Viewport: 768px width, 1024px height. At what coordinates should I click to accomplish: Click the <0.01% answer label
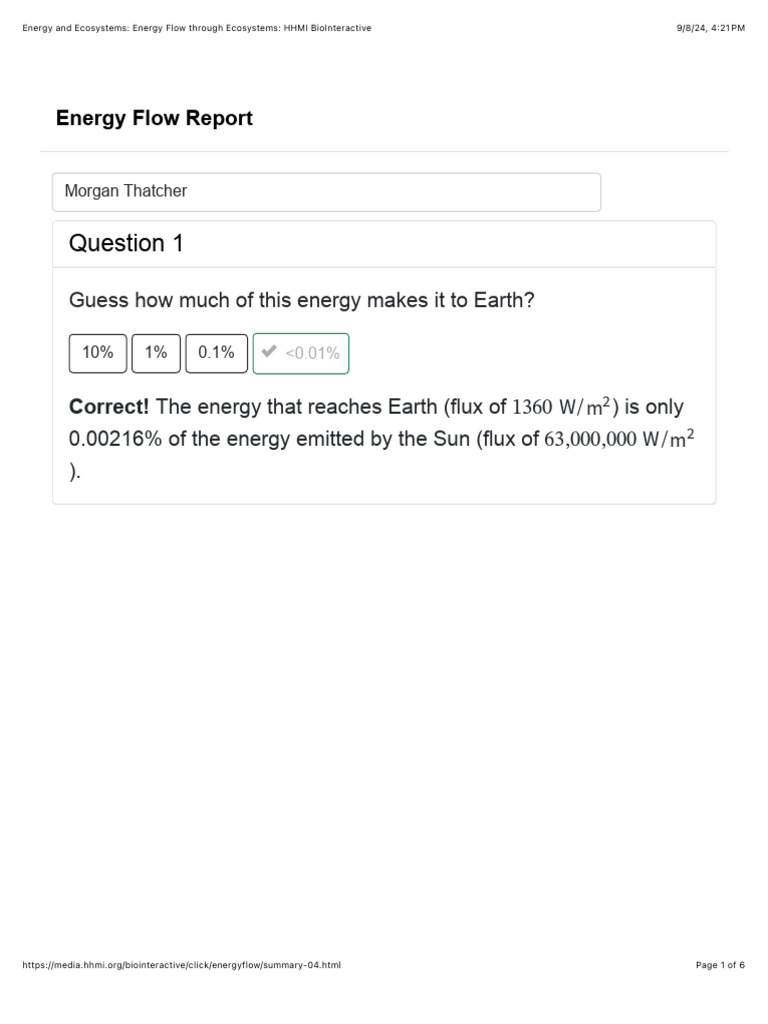click(x=312, y=353)
